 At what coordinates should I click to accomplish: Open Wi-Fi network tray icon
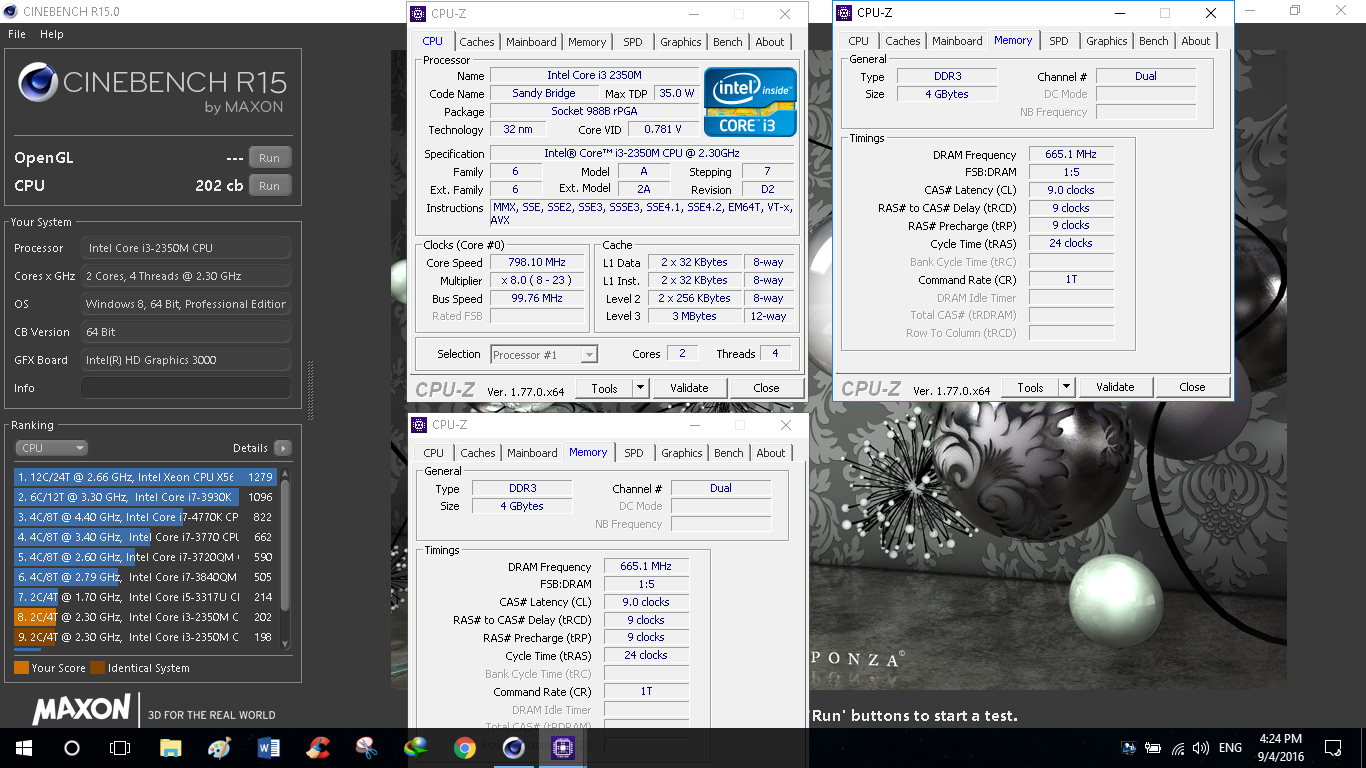coord(1177,748)
